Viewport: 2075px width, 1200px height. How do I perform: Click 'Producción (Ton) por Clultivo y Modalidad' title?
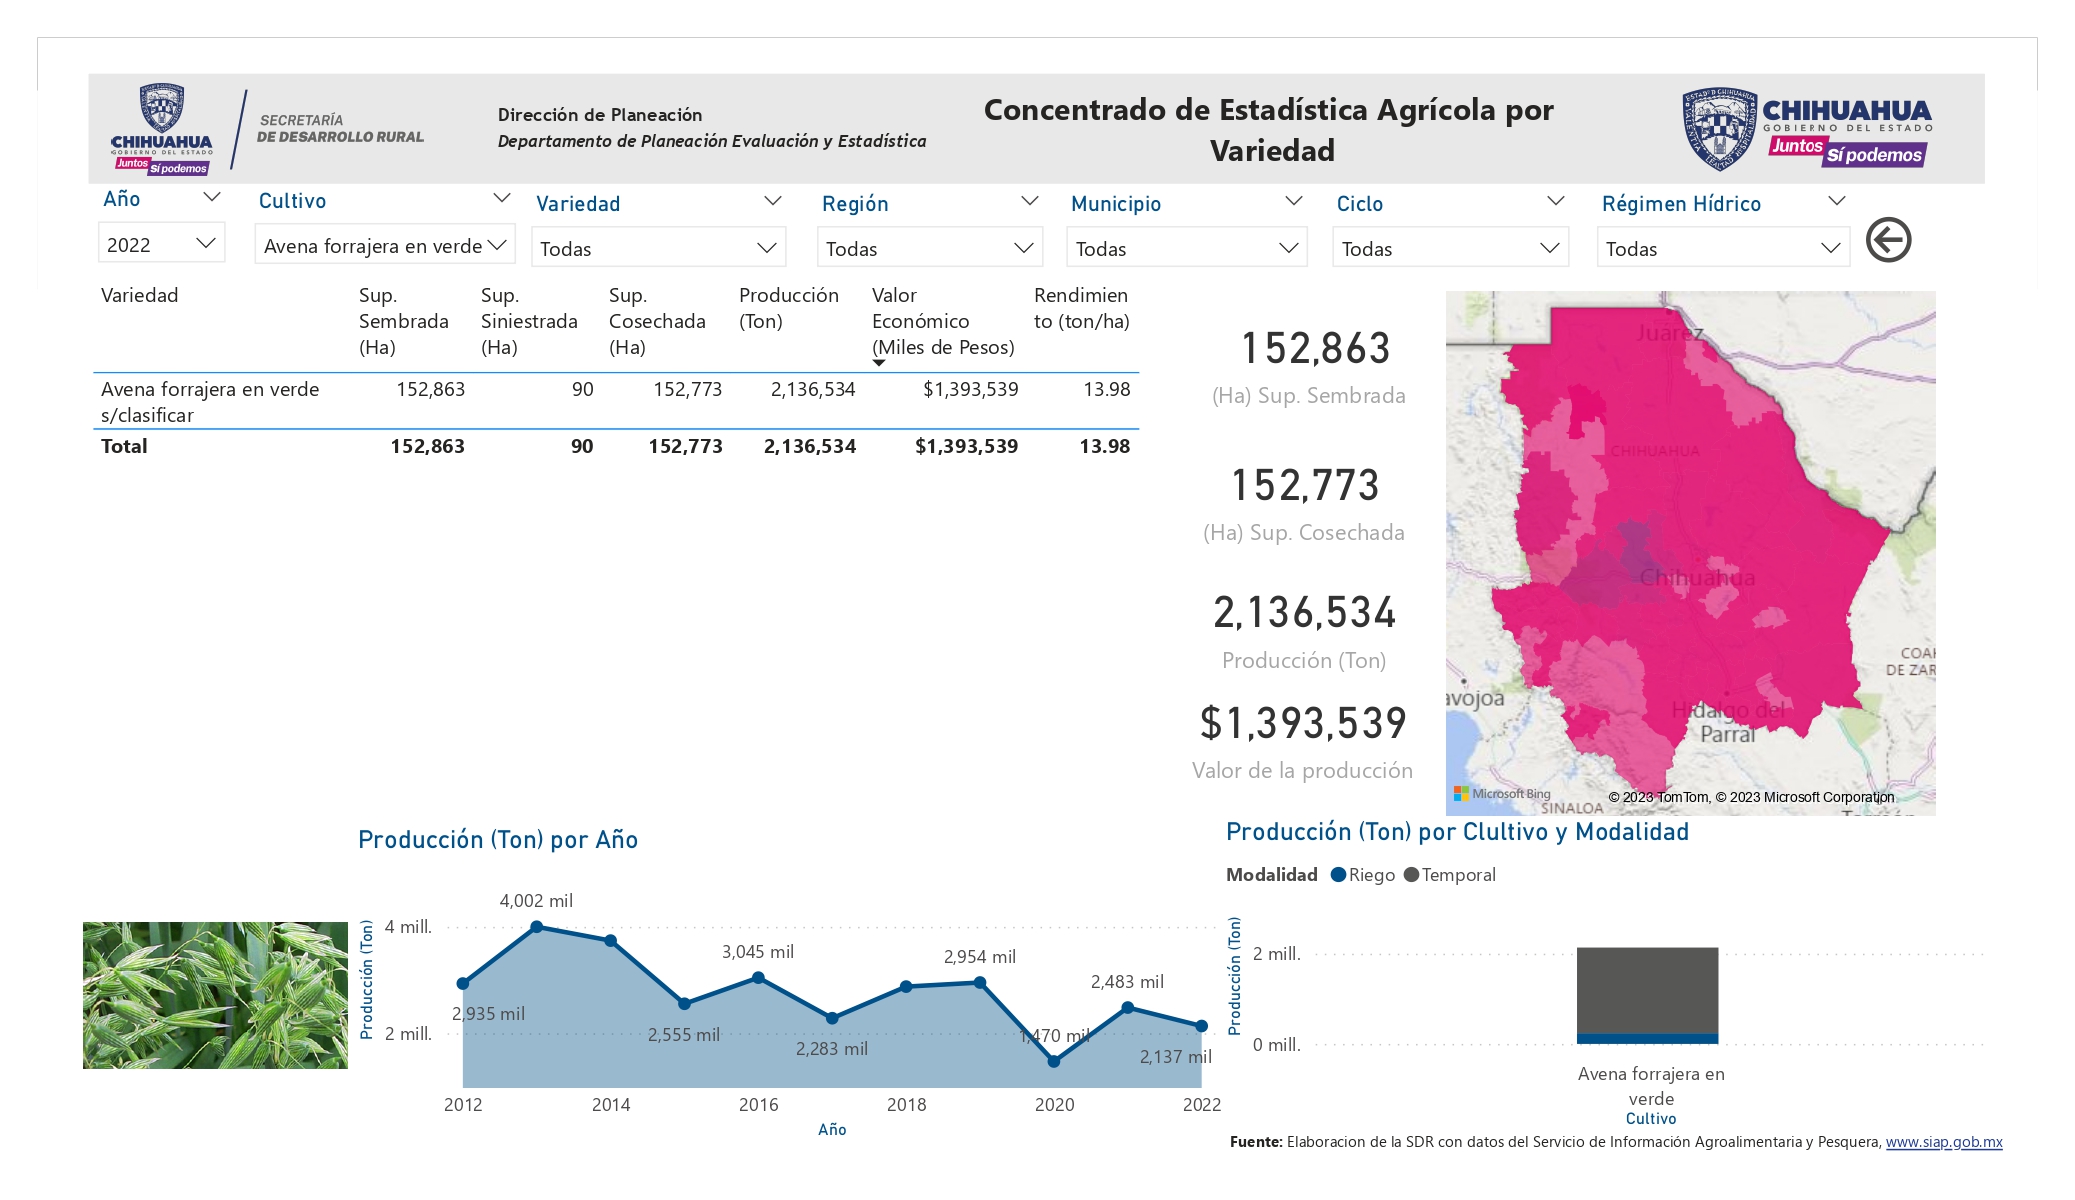tap(1457, 832)
